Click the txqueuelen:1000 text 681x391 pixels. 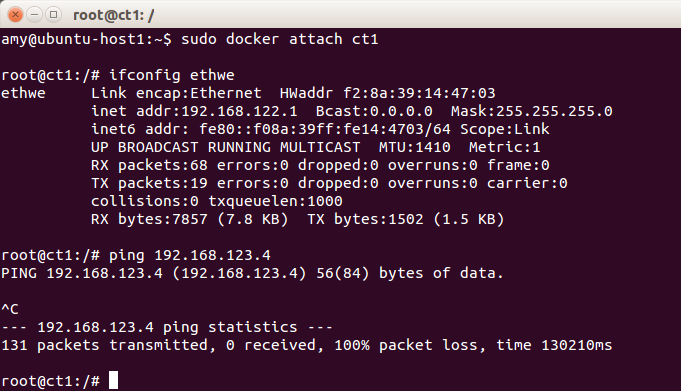point(275,201)
